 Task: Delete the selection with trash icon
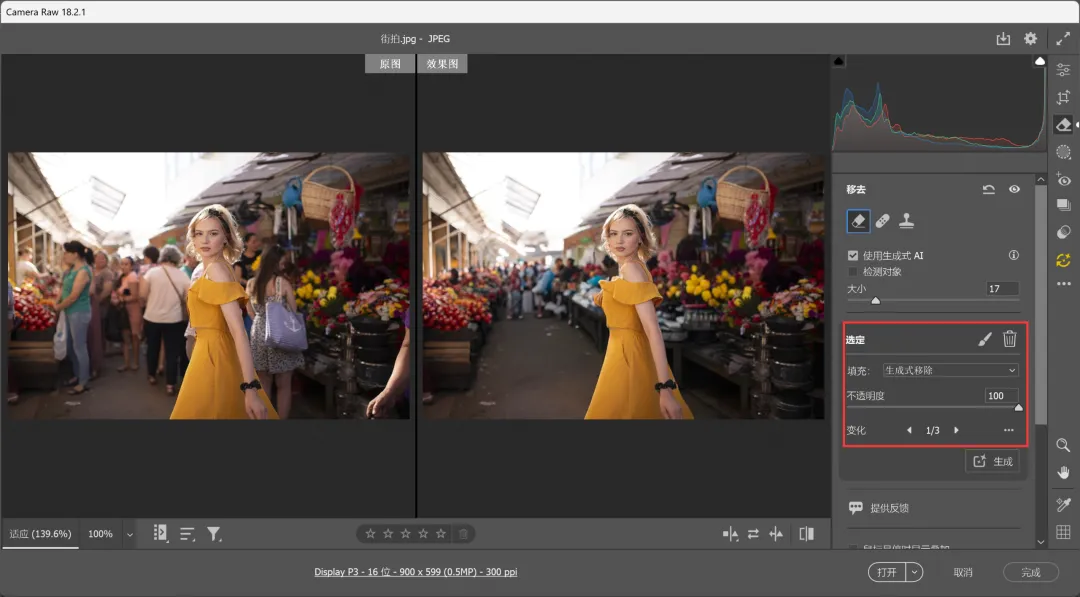[x=1010, y=339]
